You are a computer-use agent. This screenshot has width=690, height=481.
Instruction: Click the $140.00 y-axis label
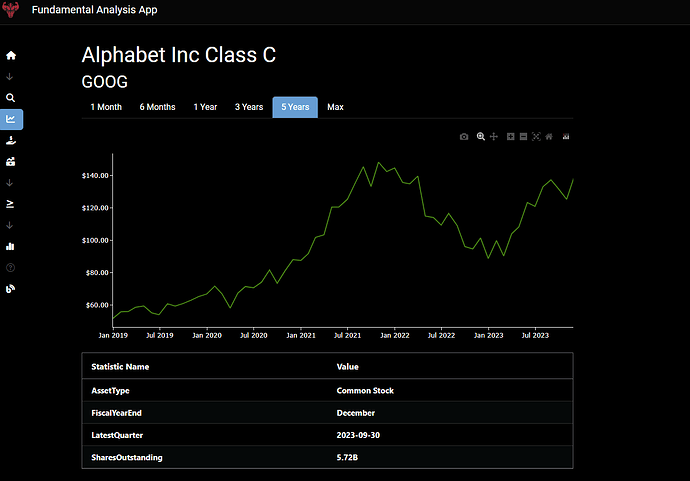click(x=95, y=176)
